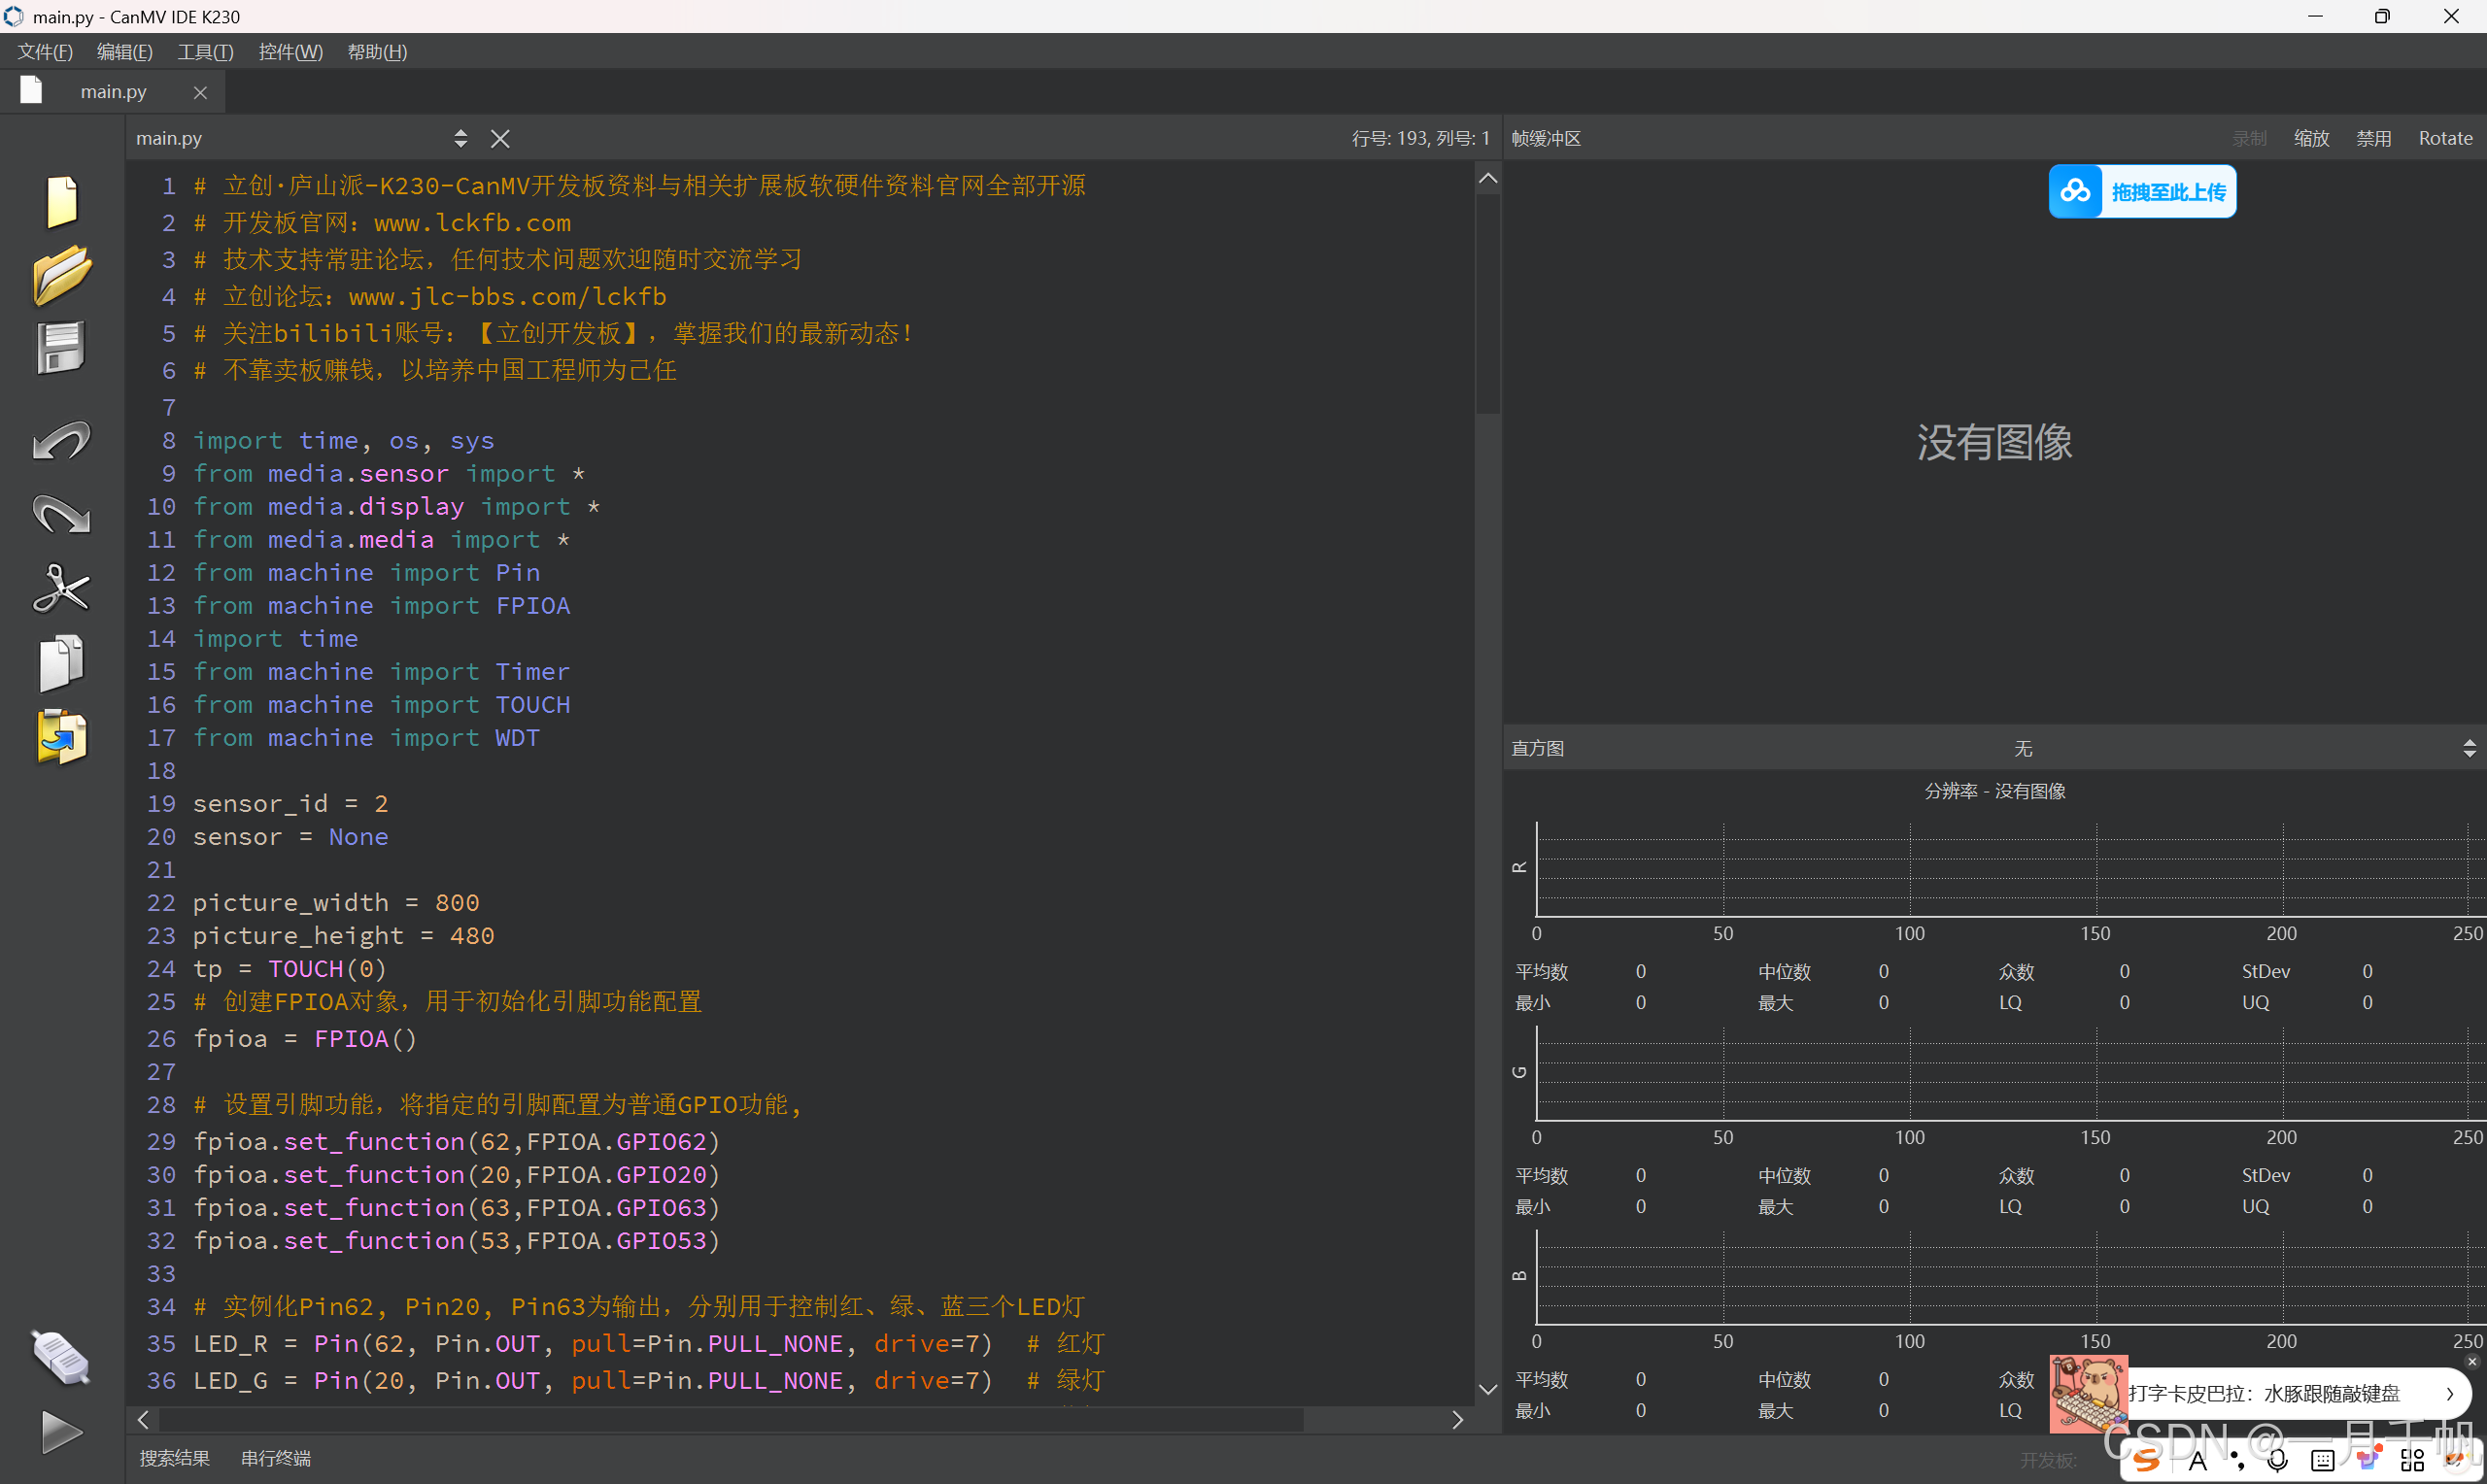Click the editor scroll down arrow
The height and width of the screenshot is (1484, 2487).
pyautogui.click(x=1487, y=1389)
